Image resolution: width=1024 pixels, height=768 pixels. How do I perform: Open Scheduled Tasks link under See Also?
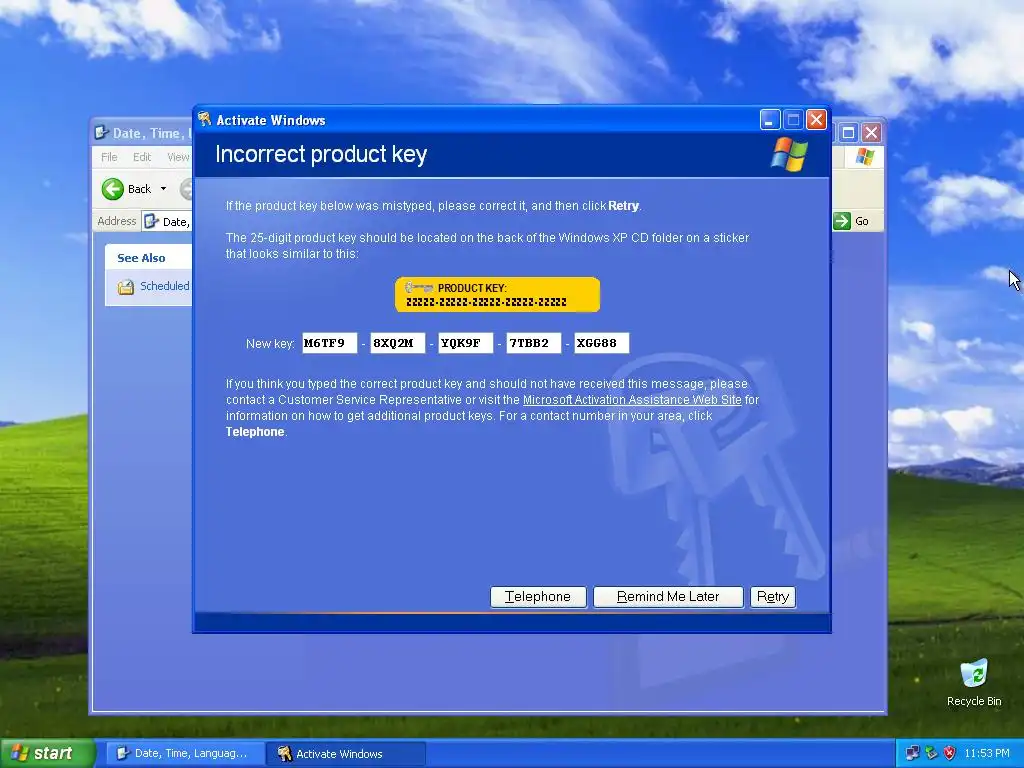pos(165,286)
